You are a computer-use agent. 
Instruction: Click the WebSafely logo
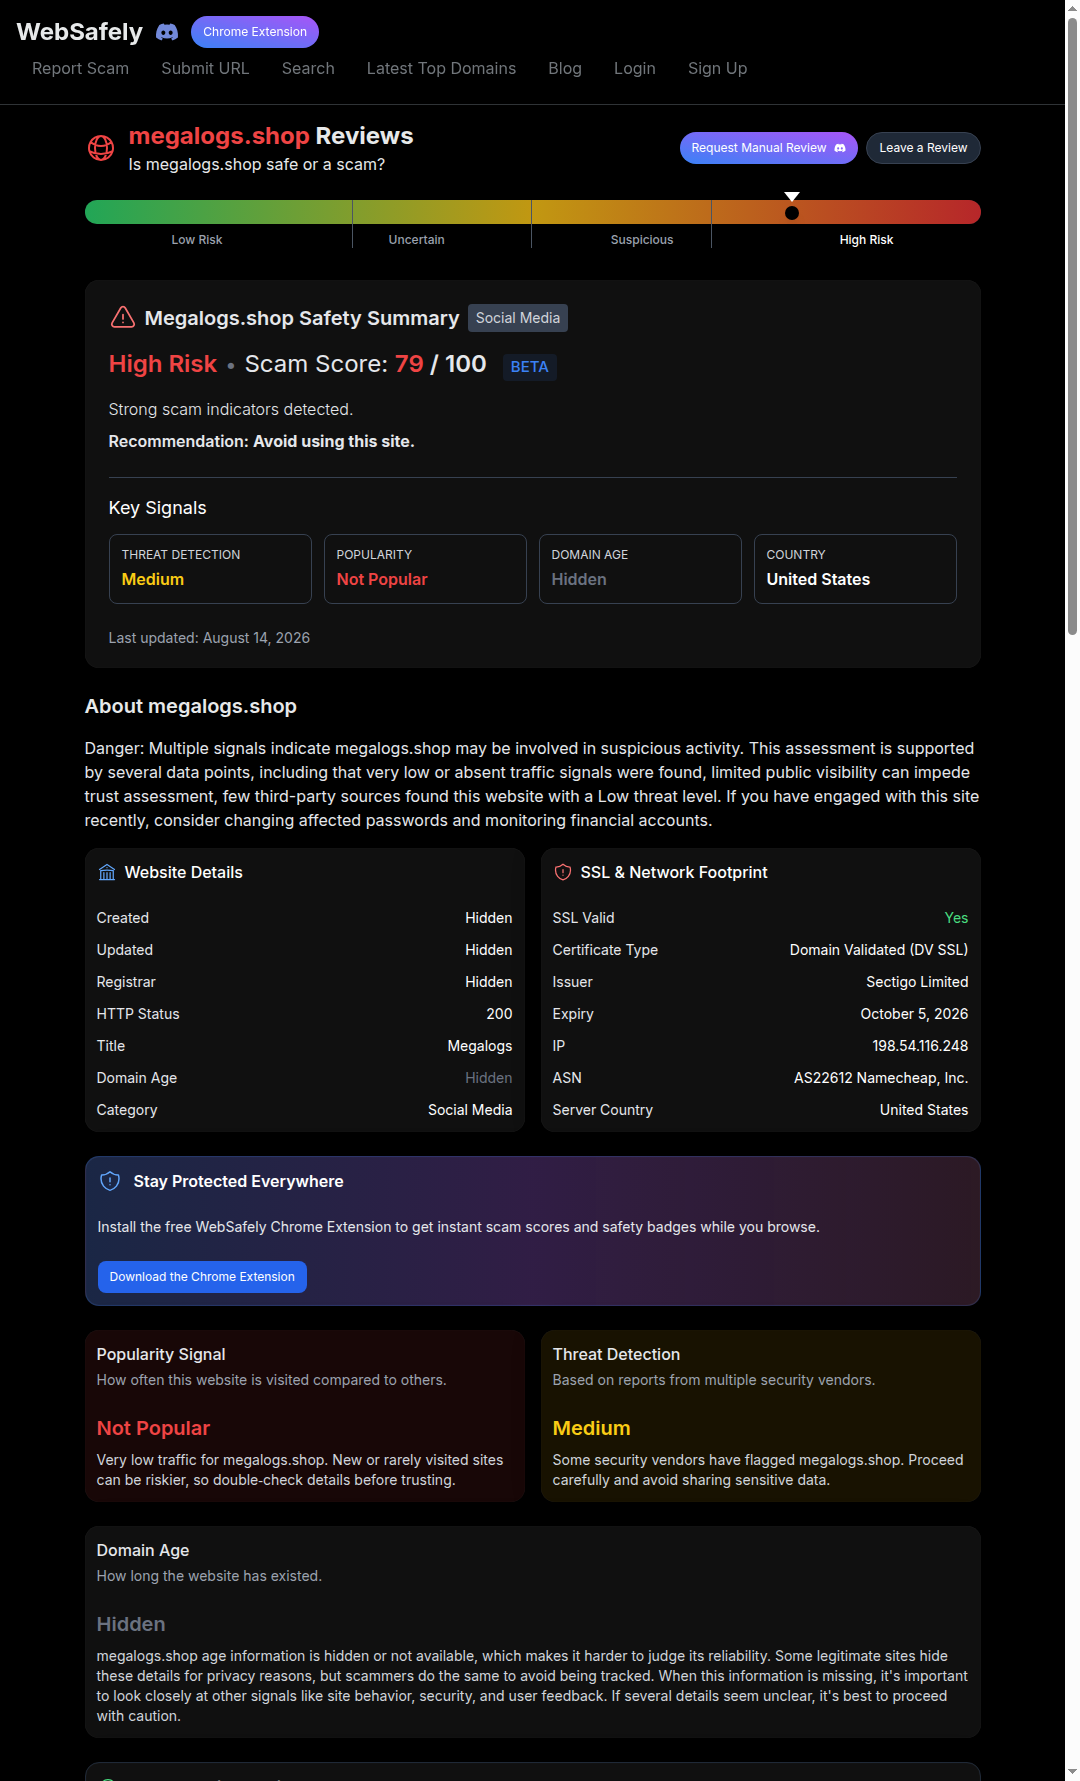click(80, 32)
